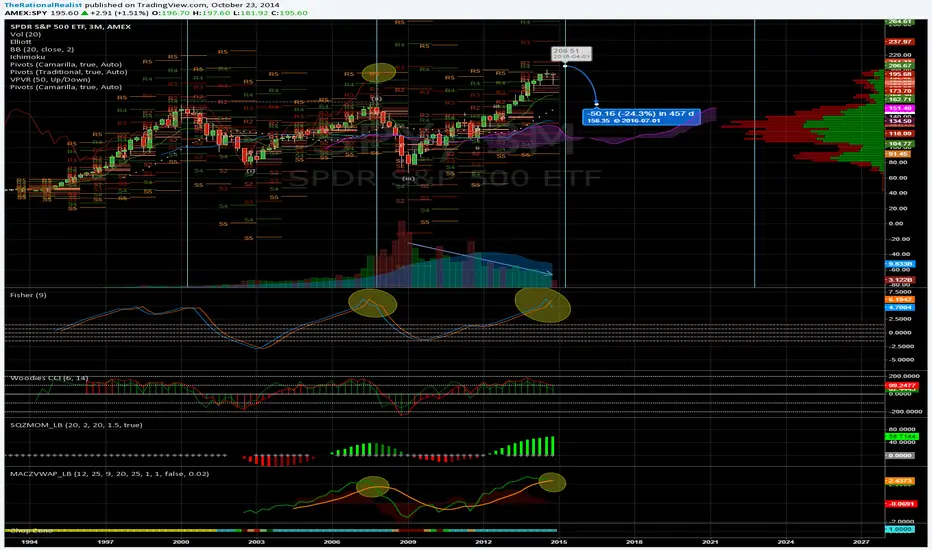This screenshot has width=932, height=550.
Task: Click the 2015 year on time axis
Action: coord(558,542)
